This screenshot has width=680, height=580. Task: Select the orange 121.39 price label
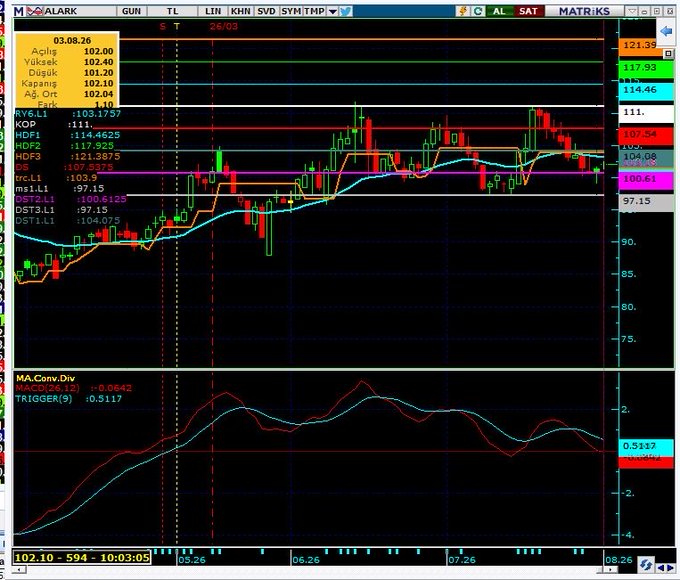[x=640, y=46]
